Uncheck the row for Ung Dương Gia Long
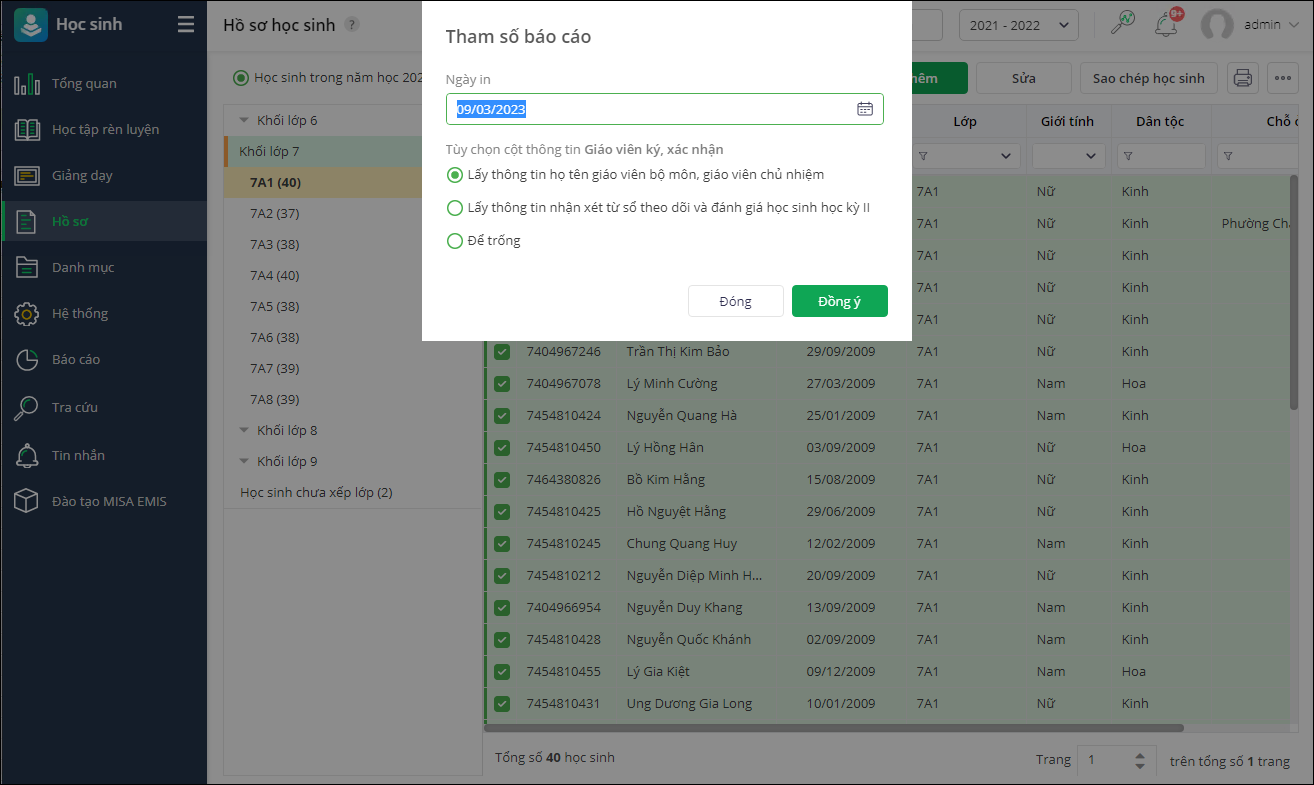This screenshot has height=785, width=1314. point(502,704)
